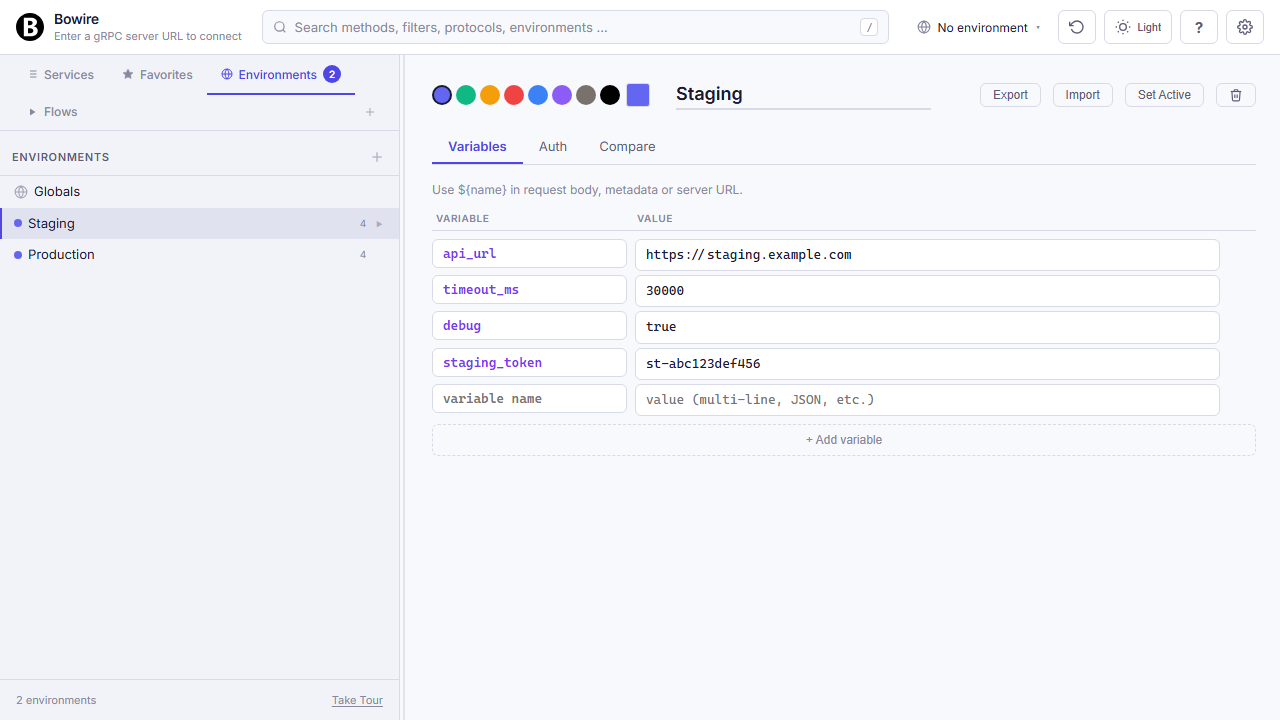Add a new flow with plus icon
The width and height of the screenshot is (1280, 720).
point(370,112)
